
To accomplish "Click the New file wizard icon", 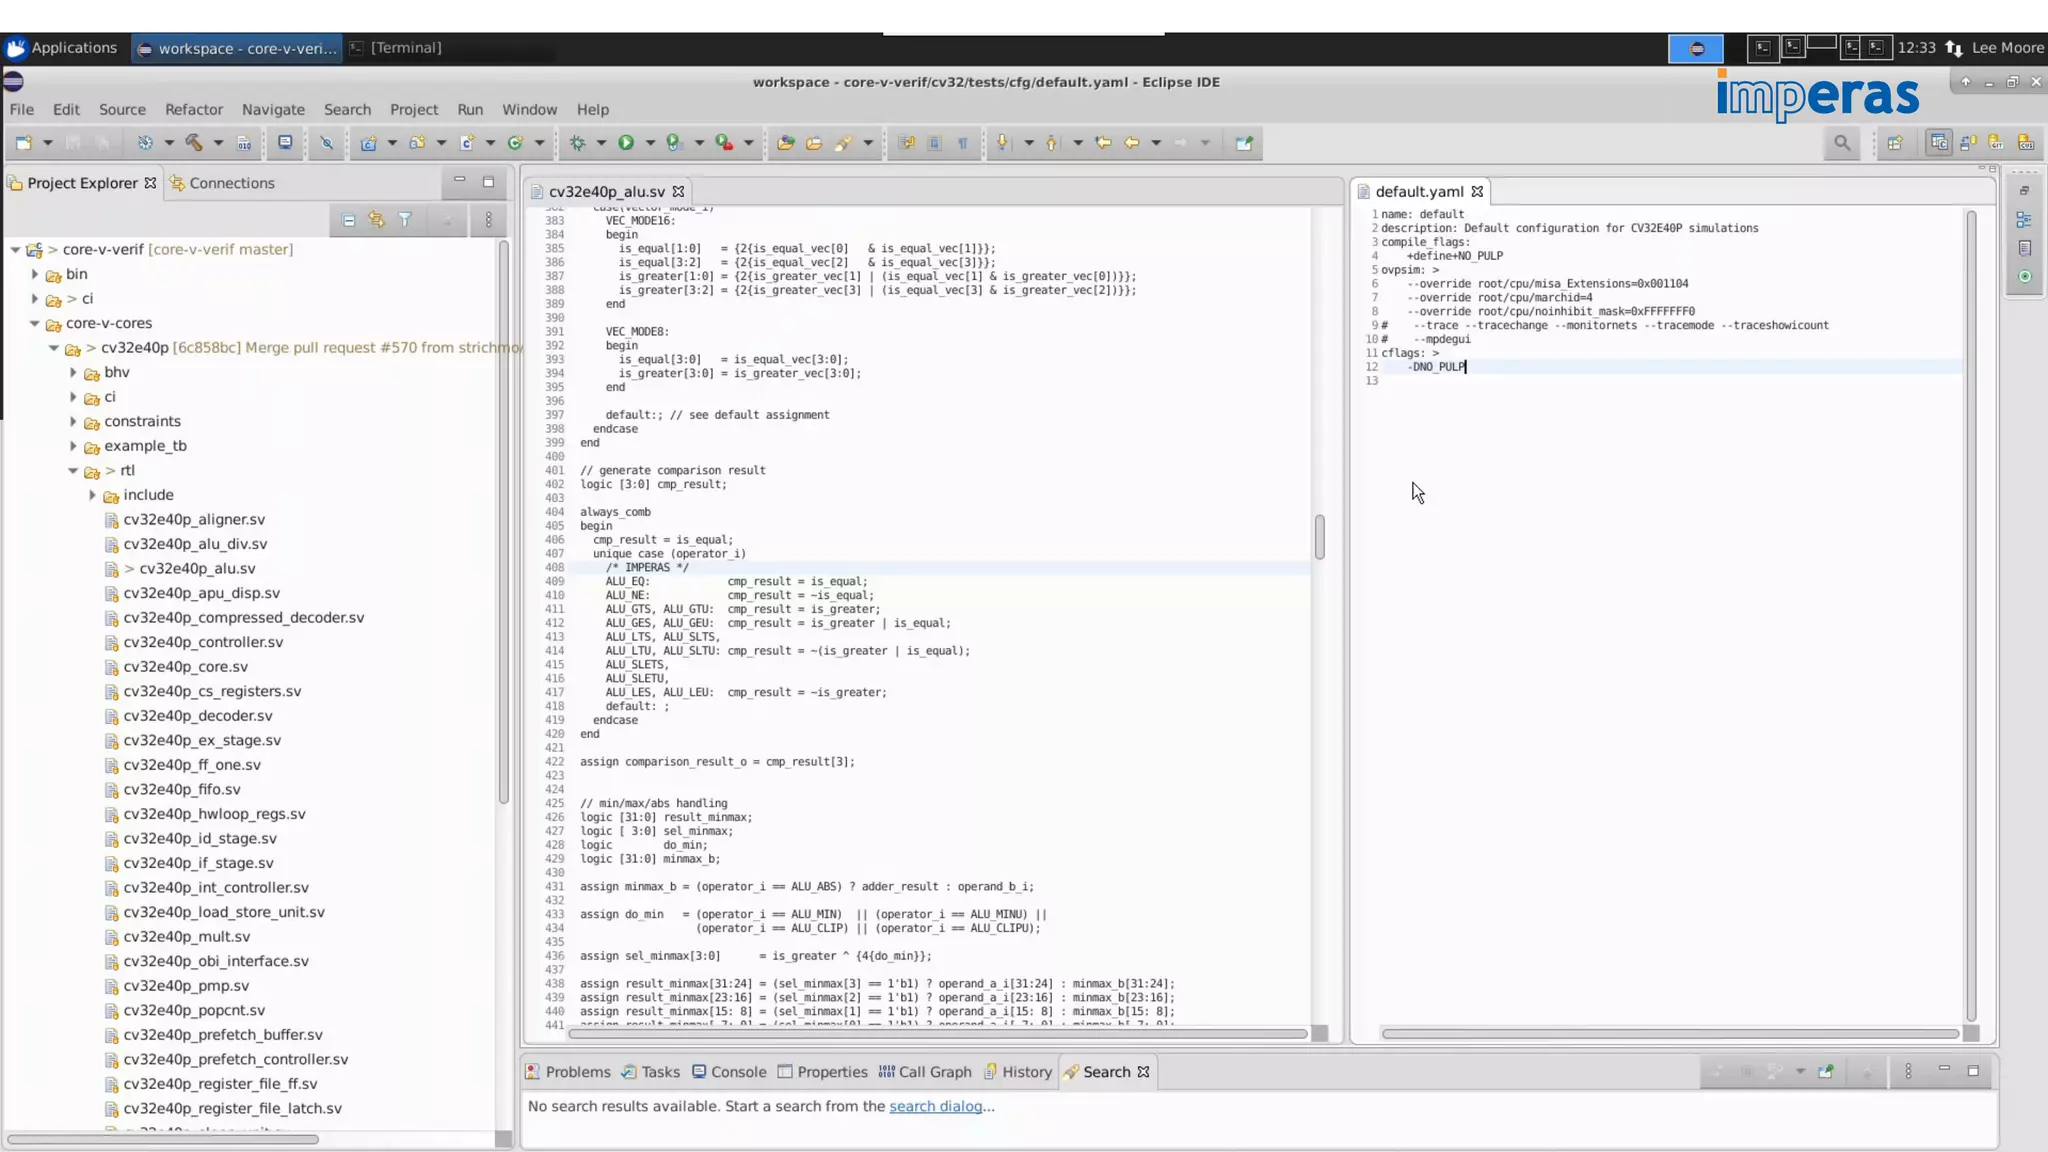I will pos(24,143).
